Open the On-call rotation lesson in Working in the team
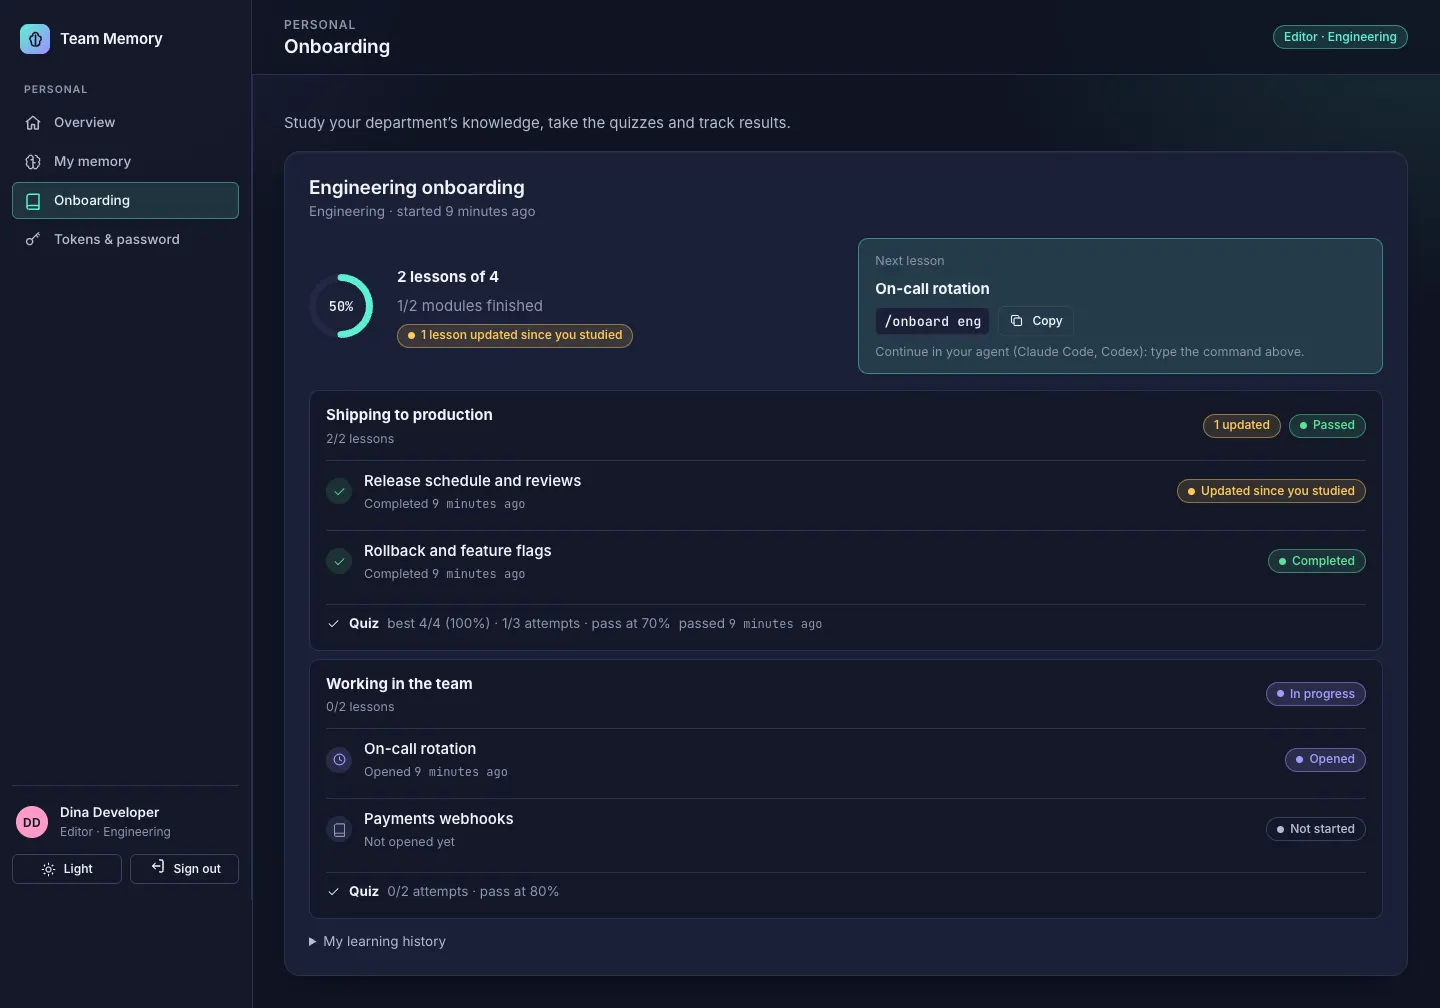1440x1008 pixels. (x=420, y=749)
